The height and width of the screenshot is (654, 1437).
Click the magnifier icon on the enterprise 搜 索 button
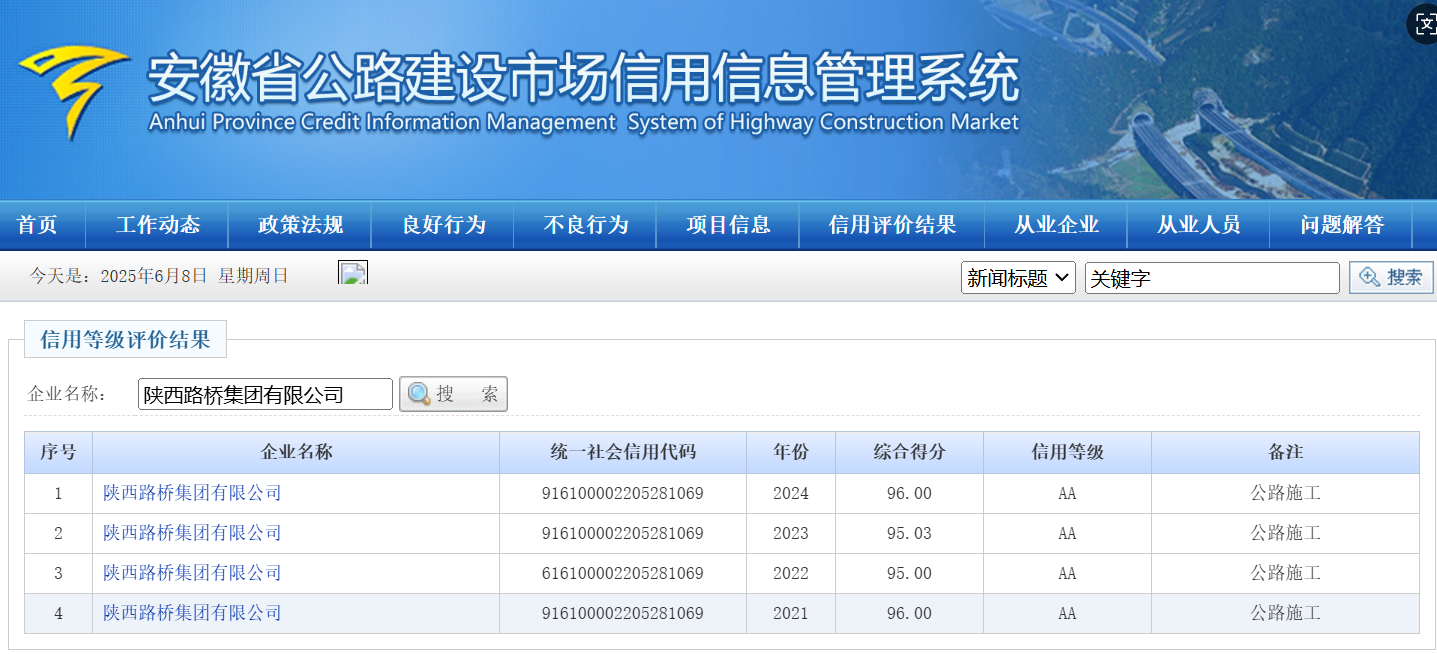(419, 393)
